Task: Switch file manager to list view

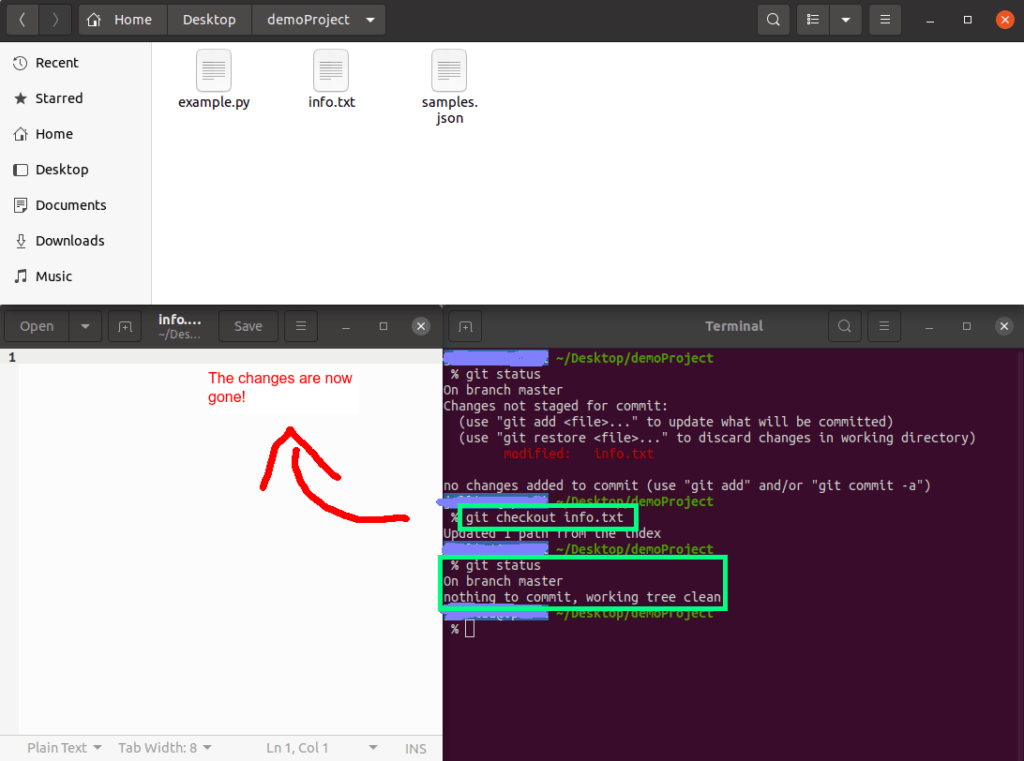Action: pos(813,20)
